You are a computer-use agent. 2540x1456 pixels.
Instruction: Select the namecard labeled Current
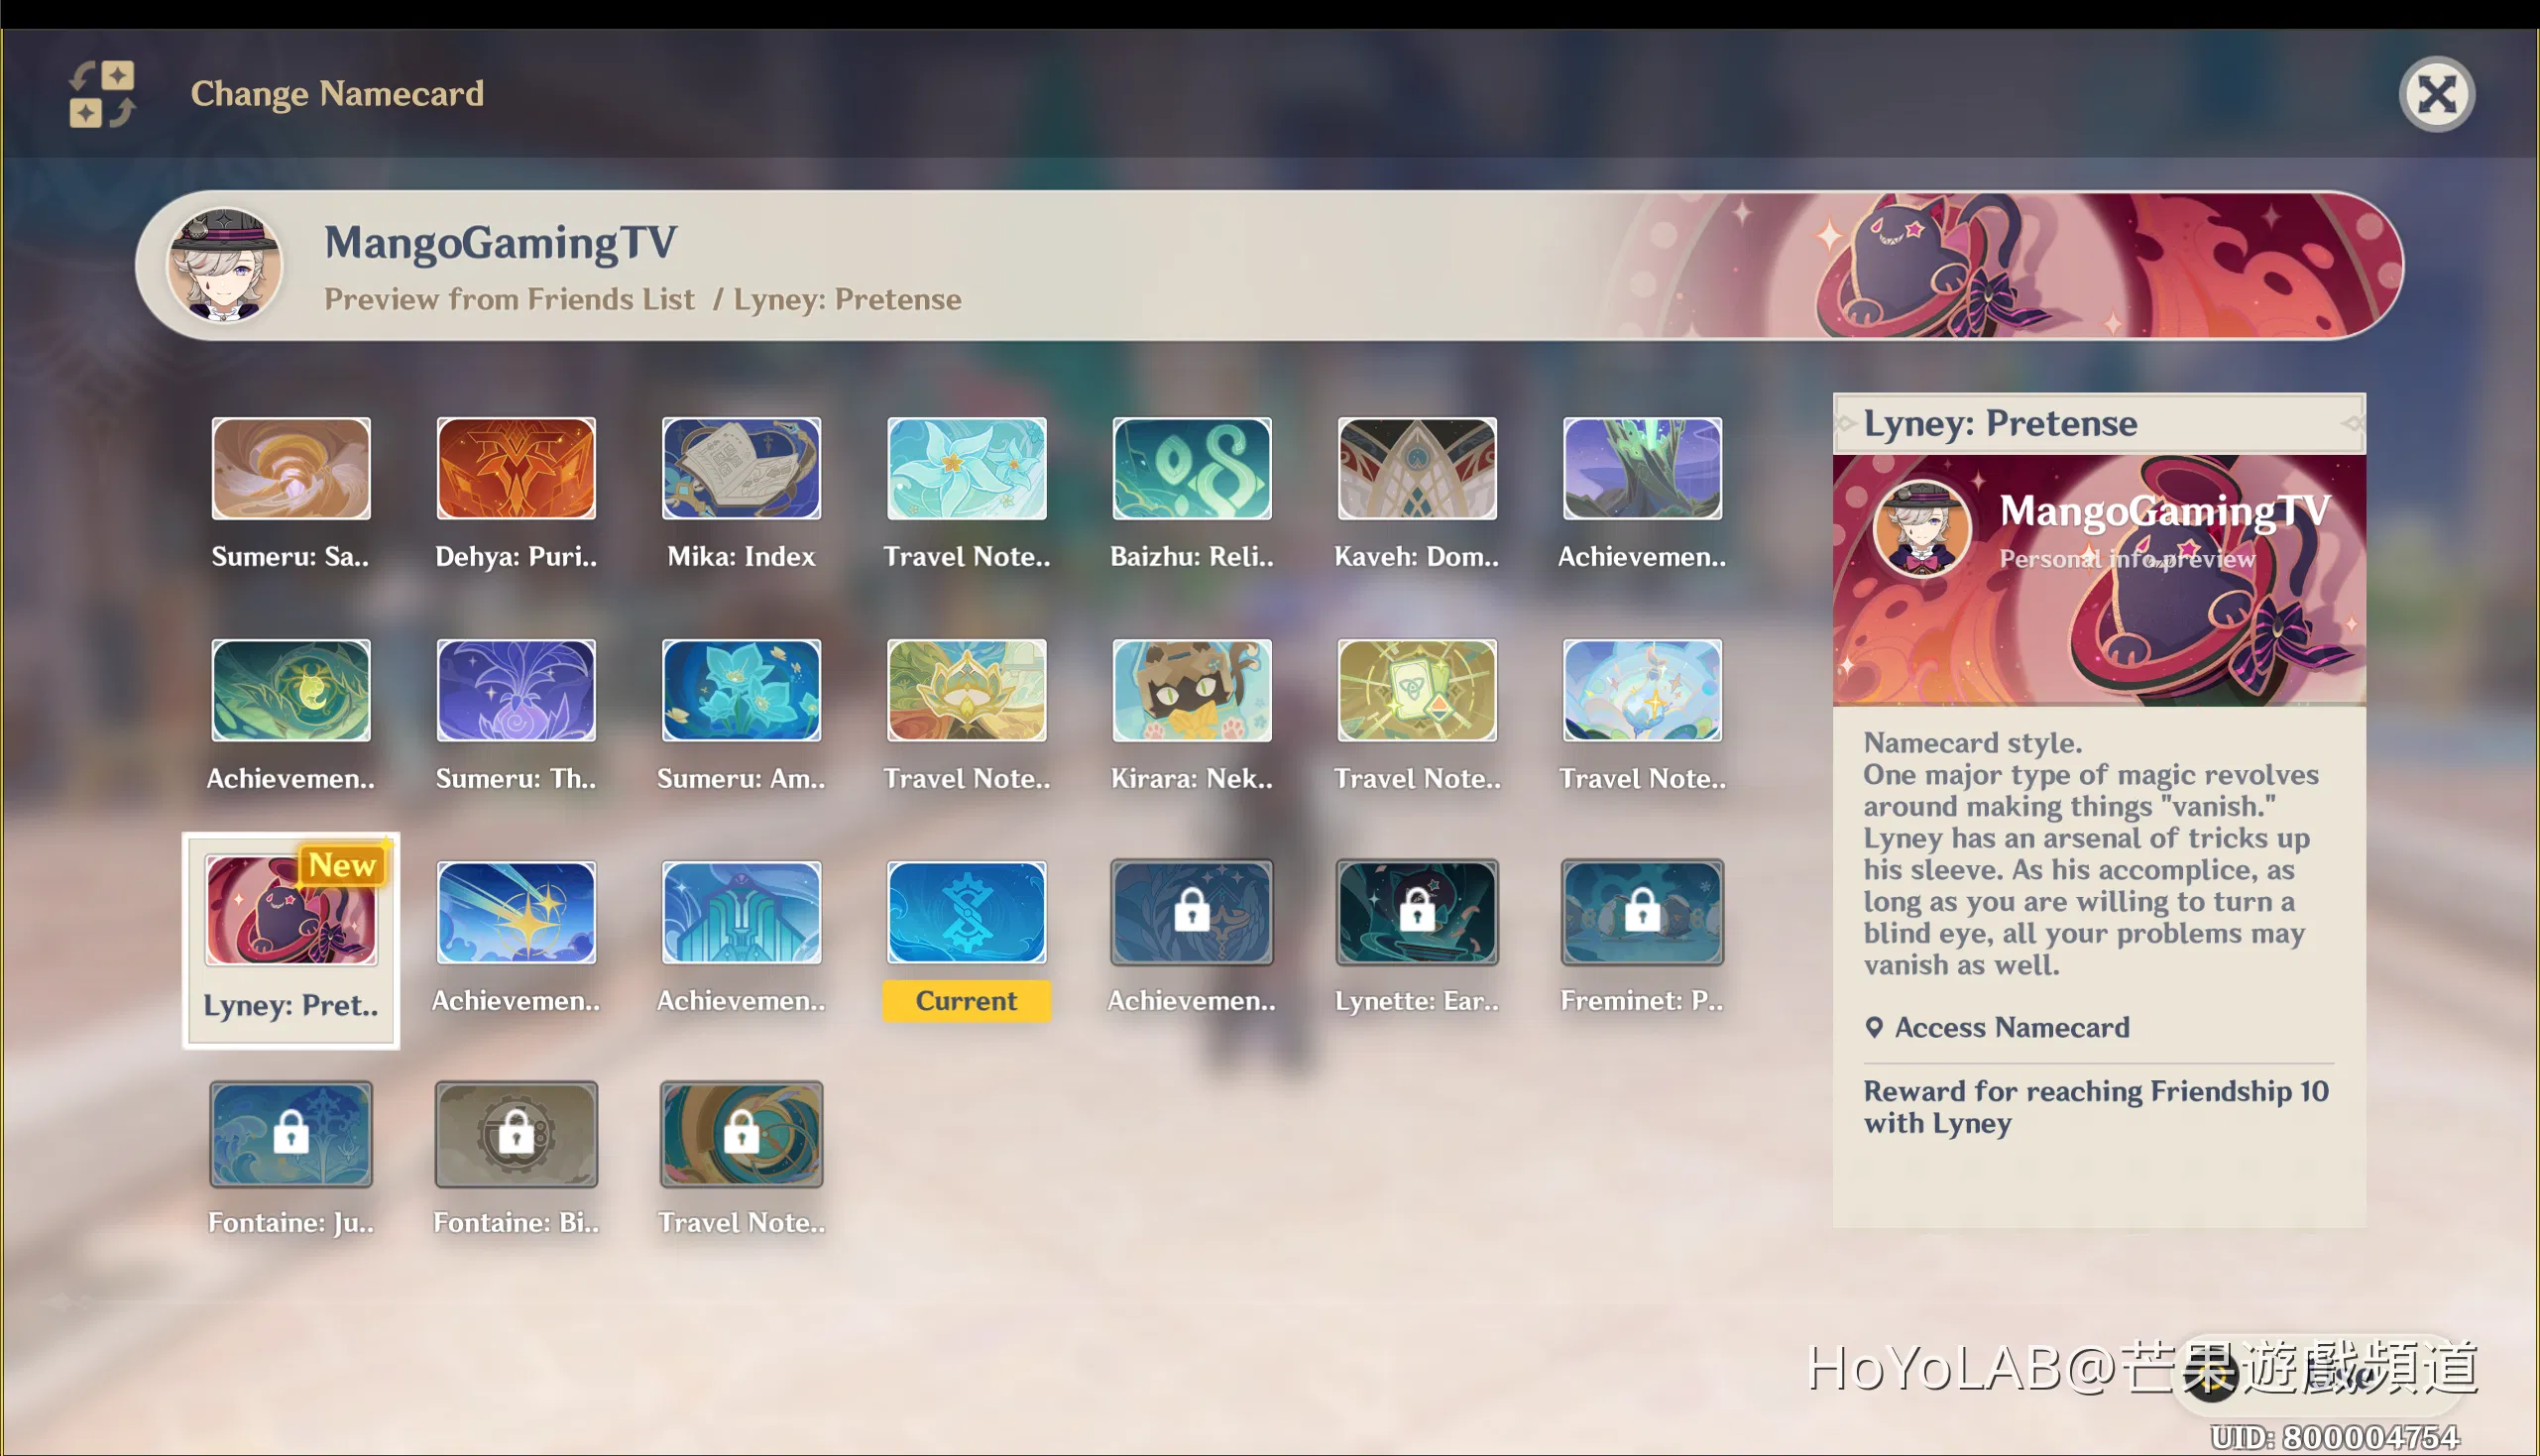966,912
